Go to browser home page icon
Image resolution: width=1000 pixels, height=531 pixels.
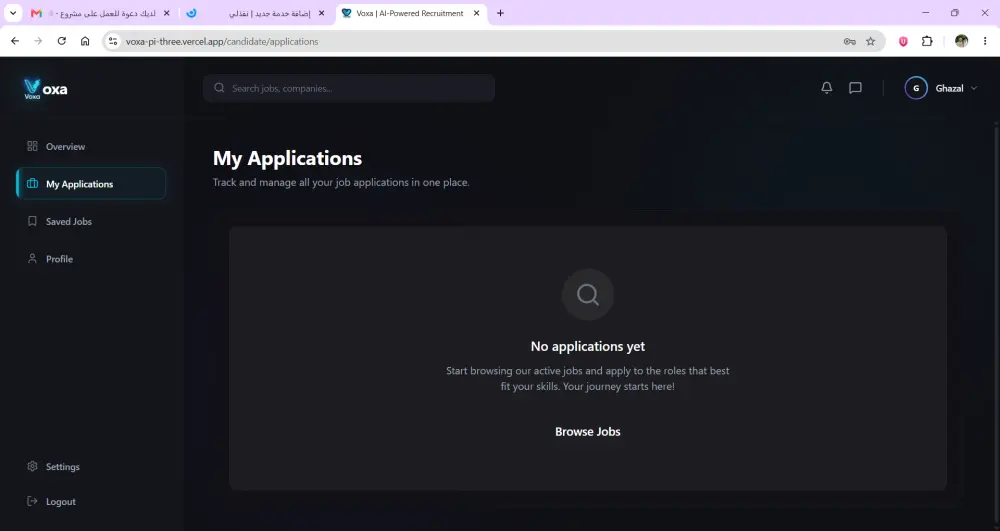tap(85, 41)
